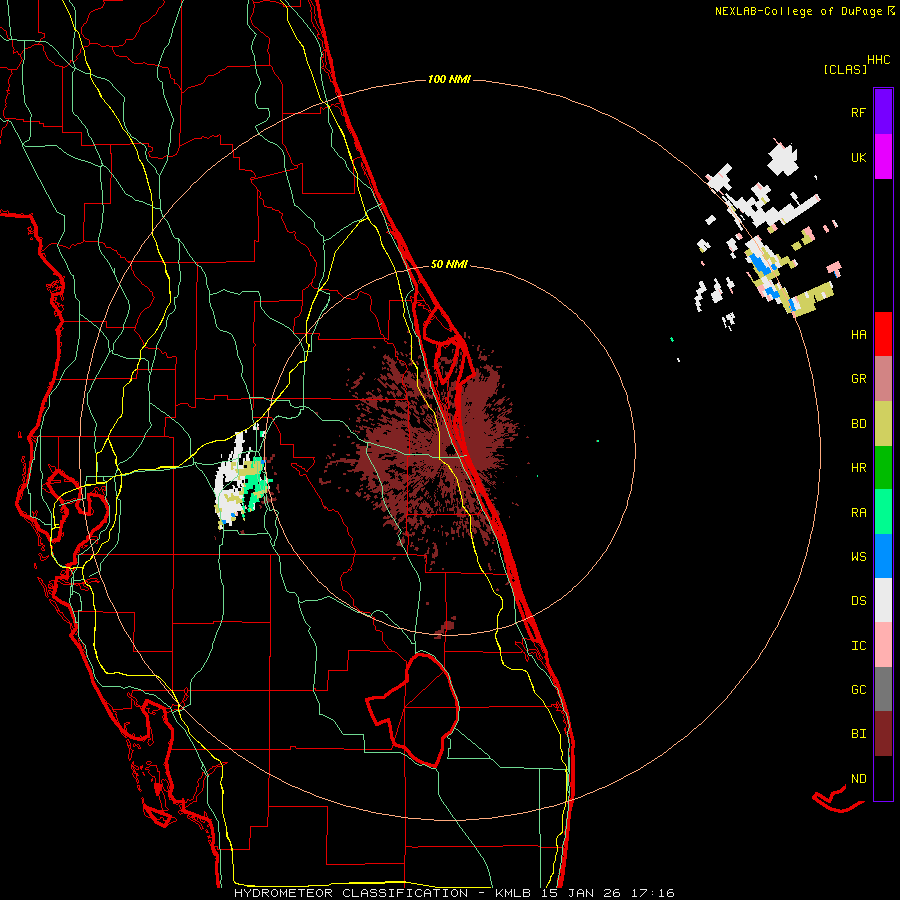Click the KMLB station identifier
This screenshot has width=900, height=900.
click(514, 893)
